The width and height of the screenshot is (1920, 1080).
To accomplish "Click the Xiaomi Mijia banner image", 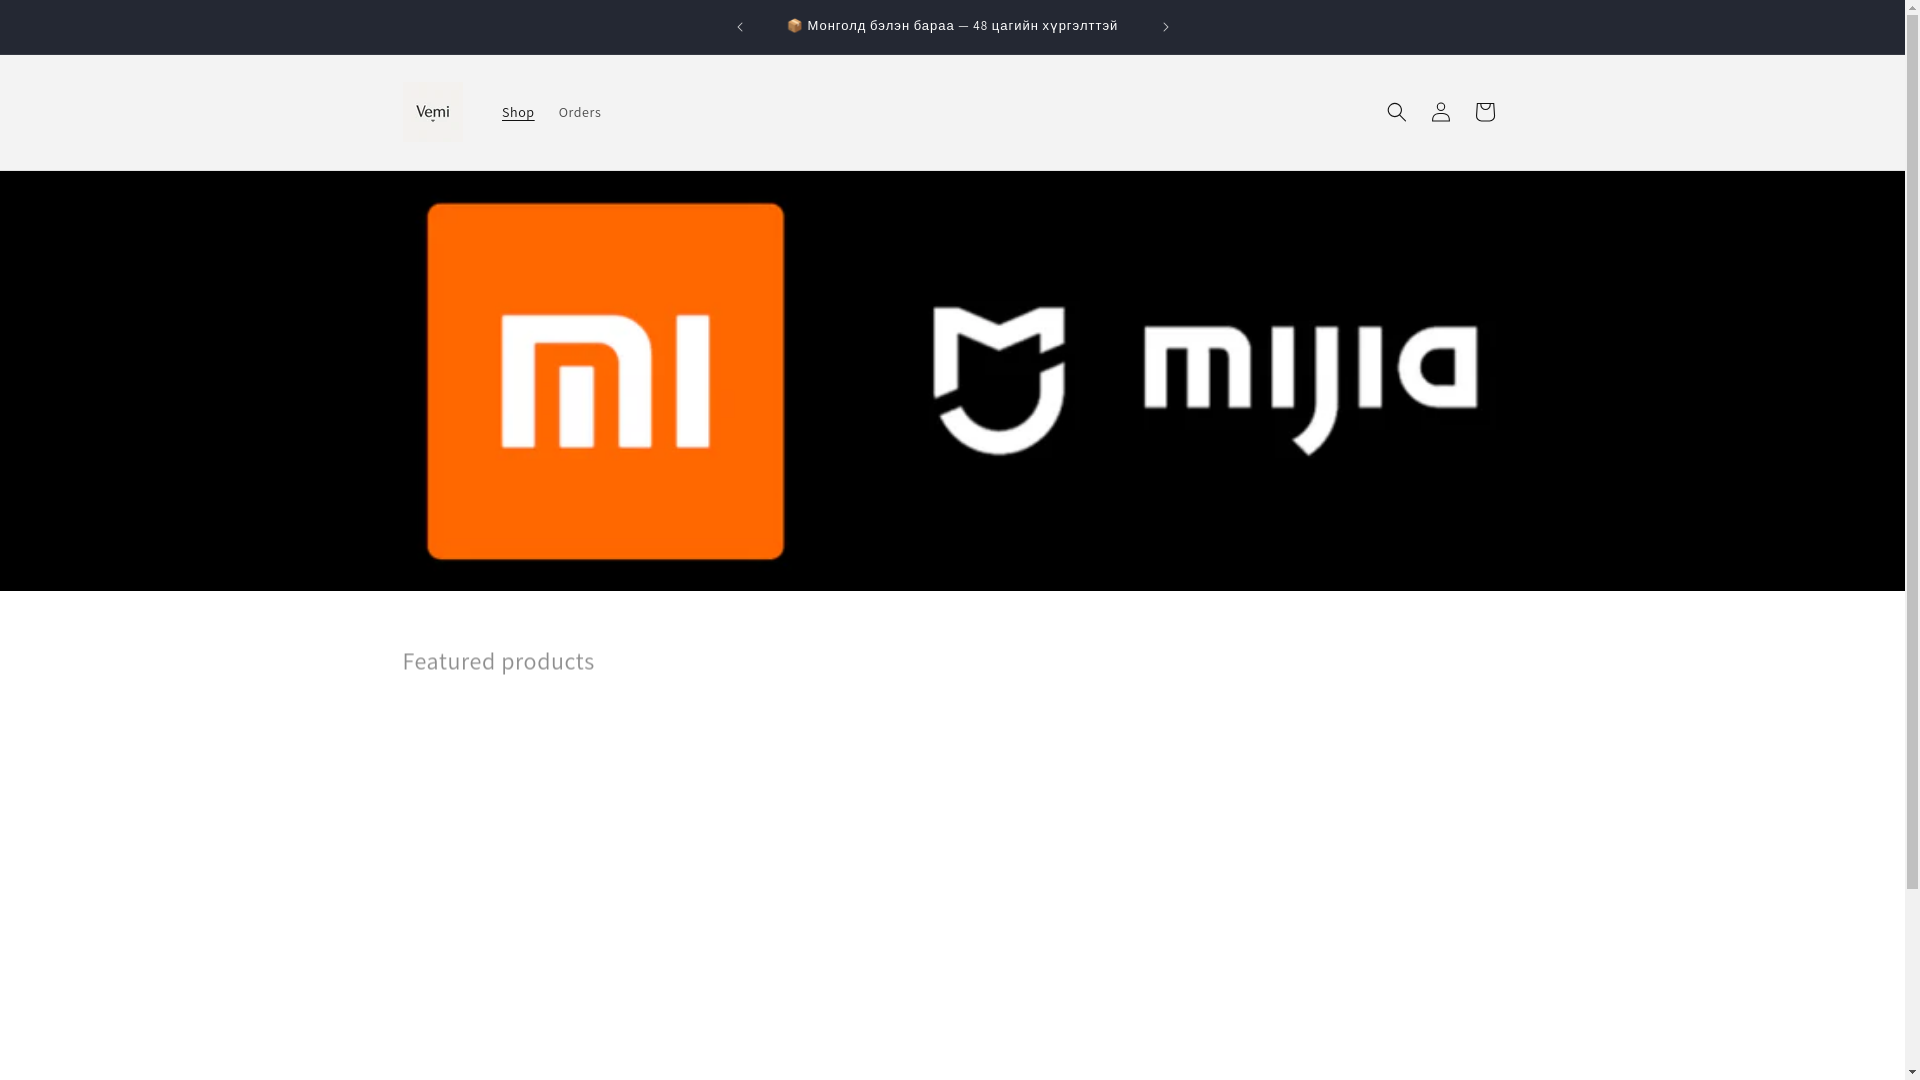I will pyautogui.click(x=952, y=380).
